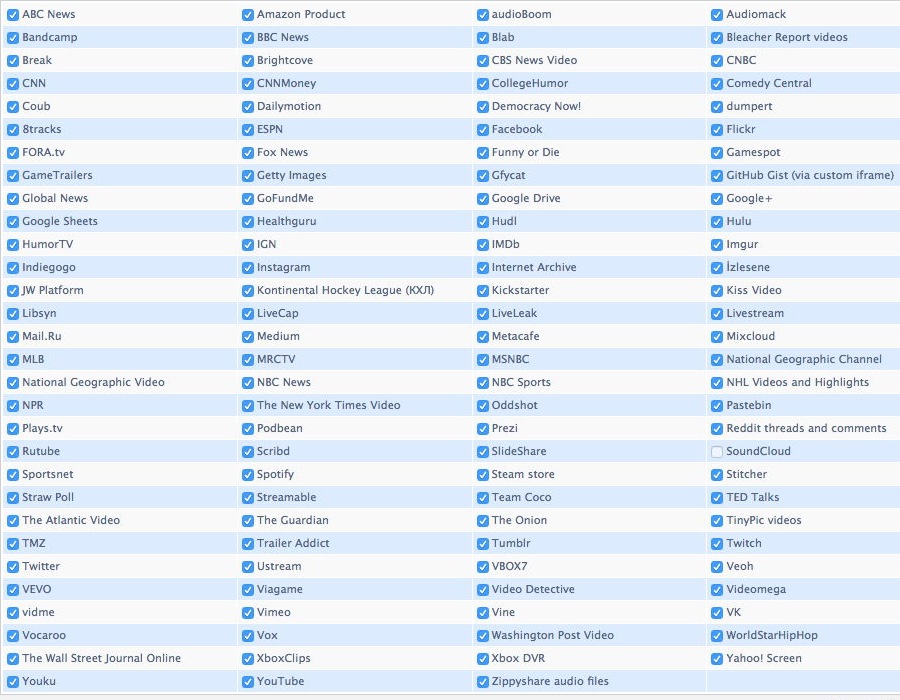This screenshot has height=700, width=900.
Task: Toggle the Tumblr checkbox
Action: [x=482, y=544]
